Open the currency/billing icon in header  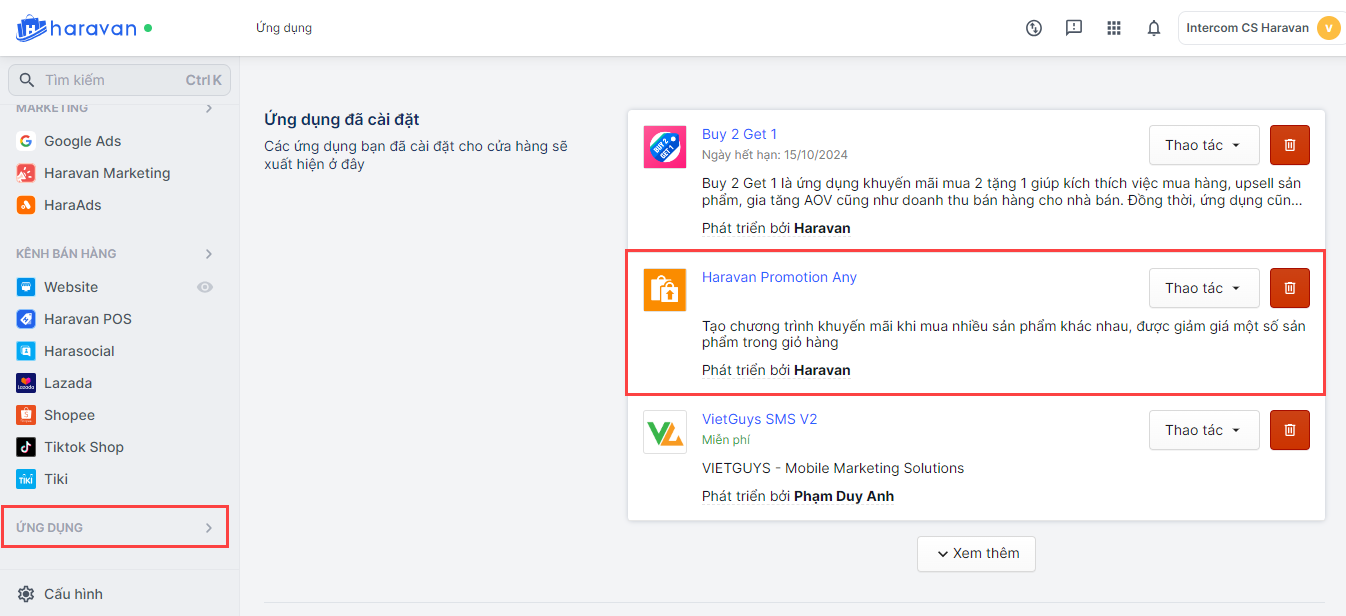coord(1034,28)
